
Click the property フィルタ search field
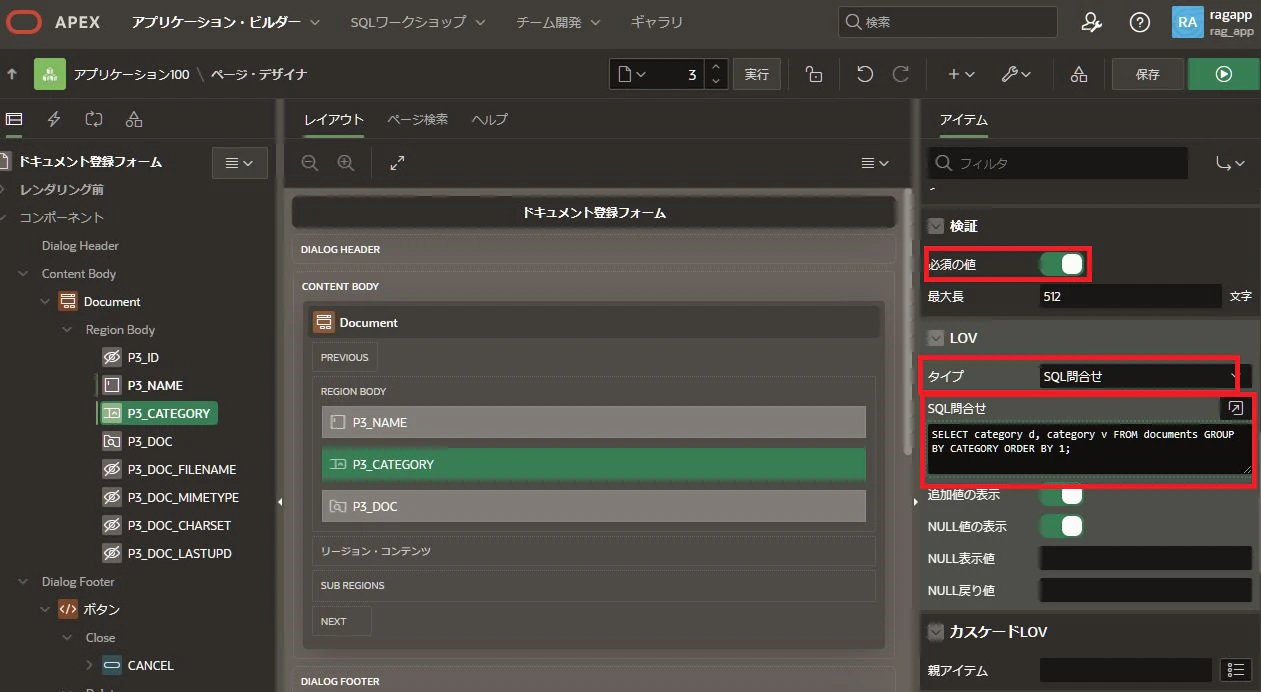[x=1058, y=163]
